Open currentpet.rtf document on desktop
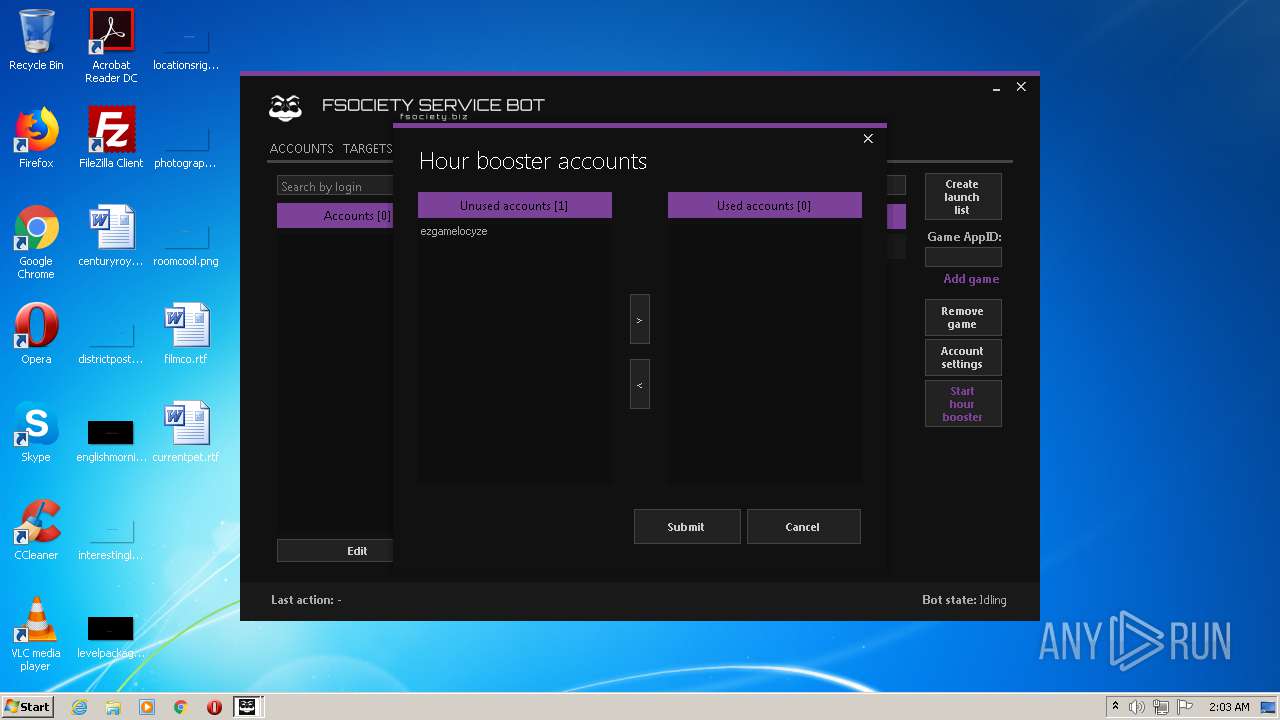 coord(186,432)
